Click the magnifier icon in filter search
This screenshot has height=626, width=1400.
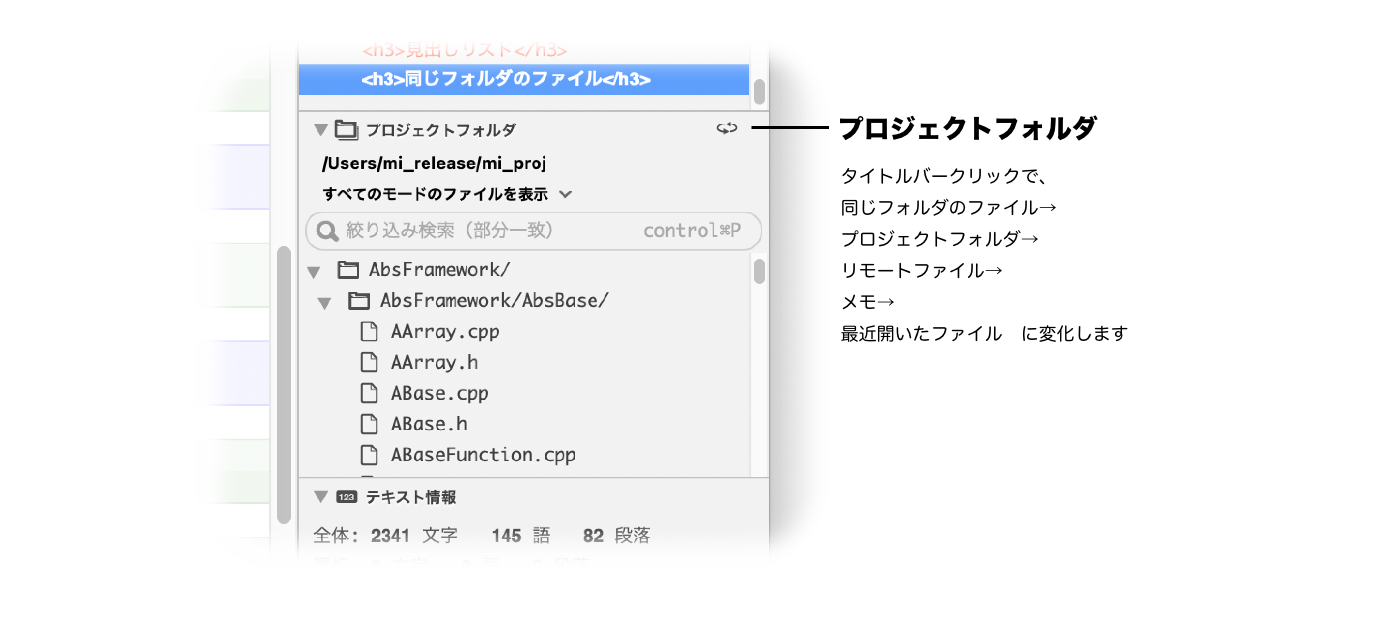pyautogui.click(x=326, y=231)
